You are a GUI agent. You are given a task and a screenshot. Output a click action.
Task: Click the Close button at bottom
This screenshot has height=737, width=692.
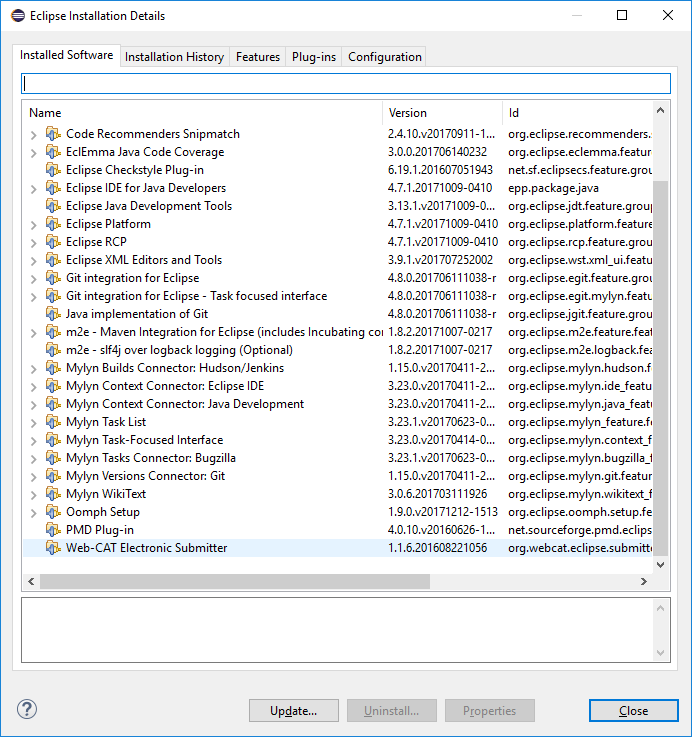click(x=633, y=711)
